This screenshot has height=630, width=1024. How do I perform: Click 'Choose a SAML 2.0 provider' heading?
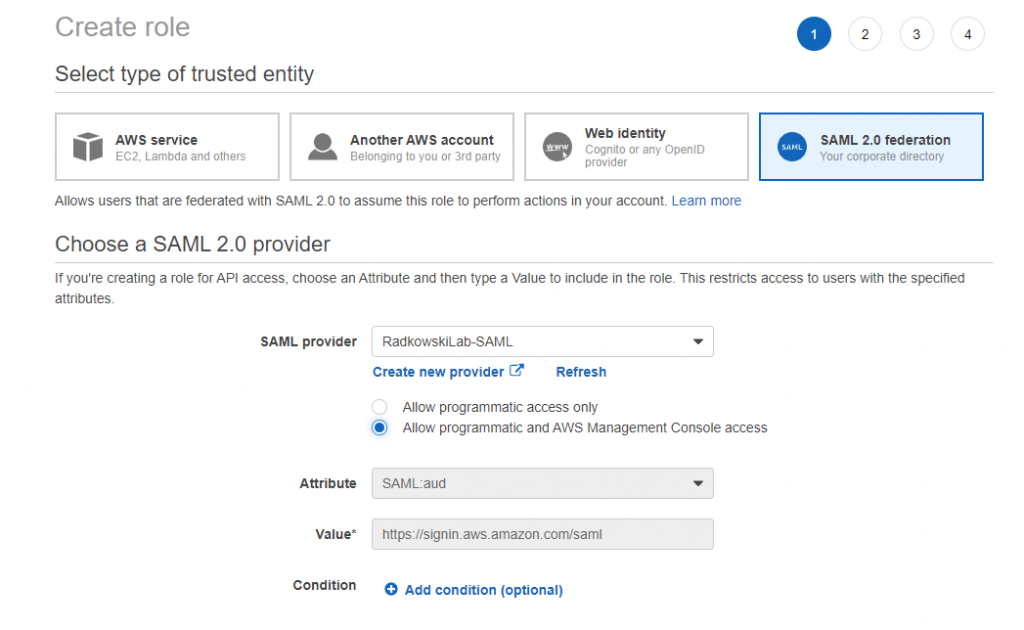(193, 244)
